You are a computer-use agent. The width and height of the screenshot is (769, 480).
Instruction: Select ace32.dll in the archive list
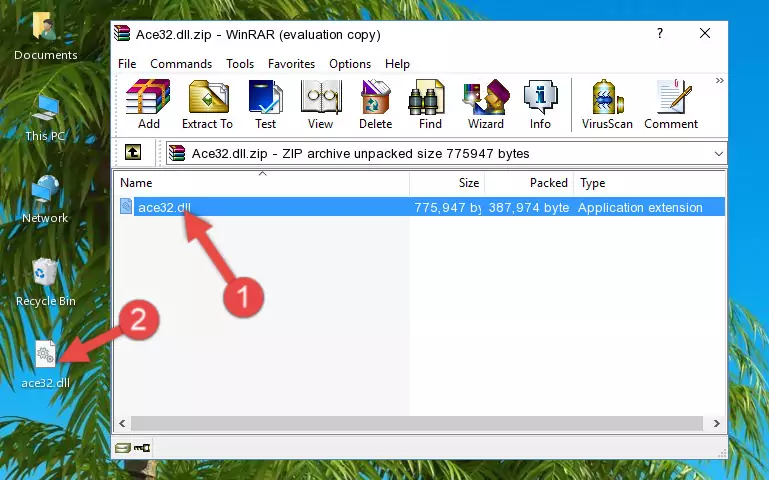(x=164, y=207)
